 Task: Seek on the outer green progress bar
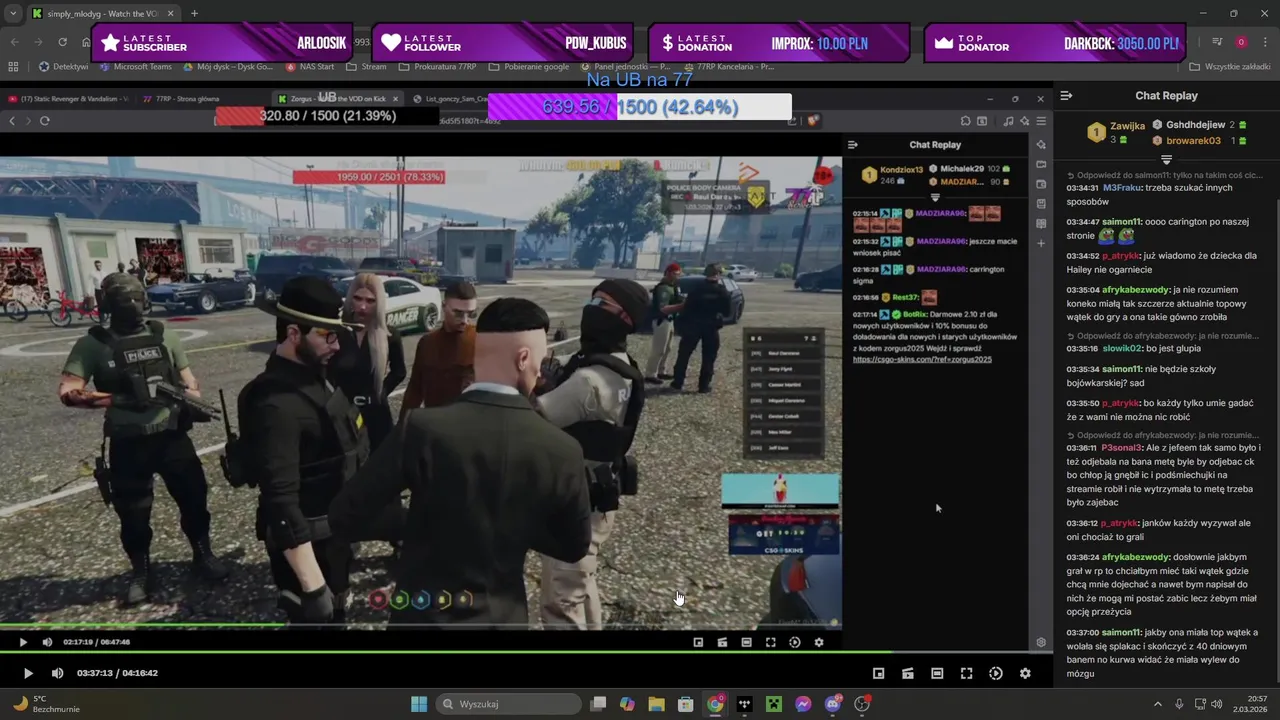[x=526, y=652]
